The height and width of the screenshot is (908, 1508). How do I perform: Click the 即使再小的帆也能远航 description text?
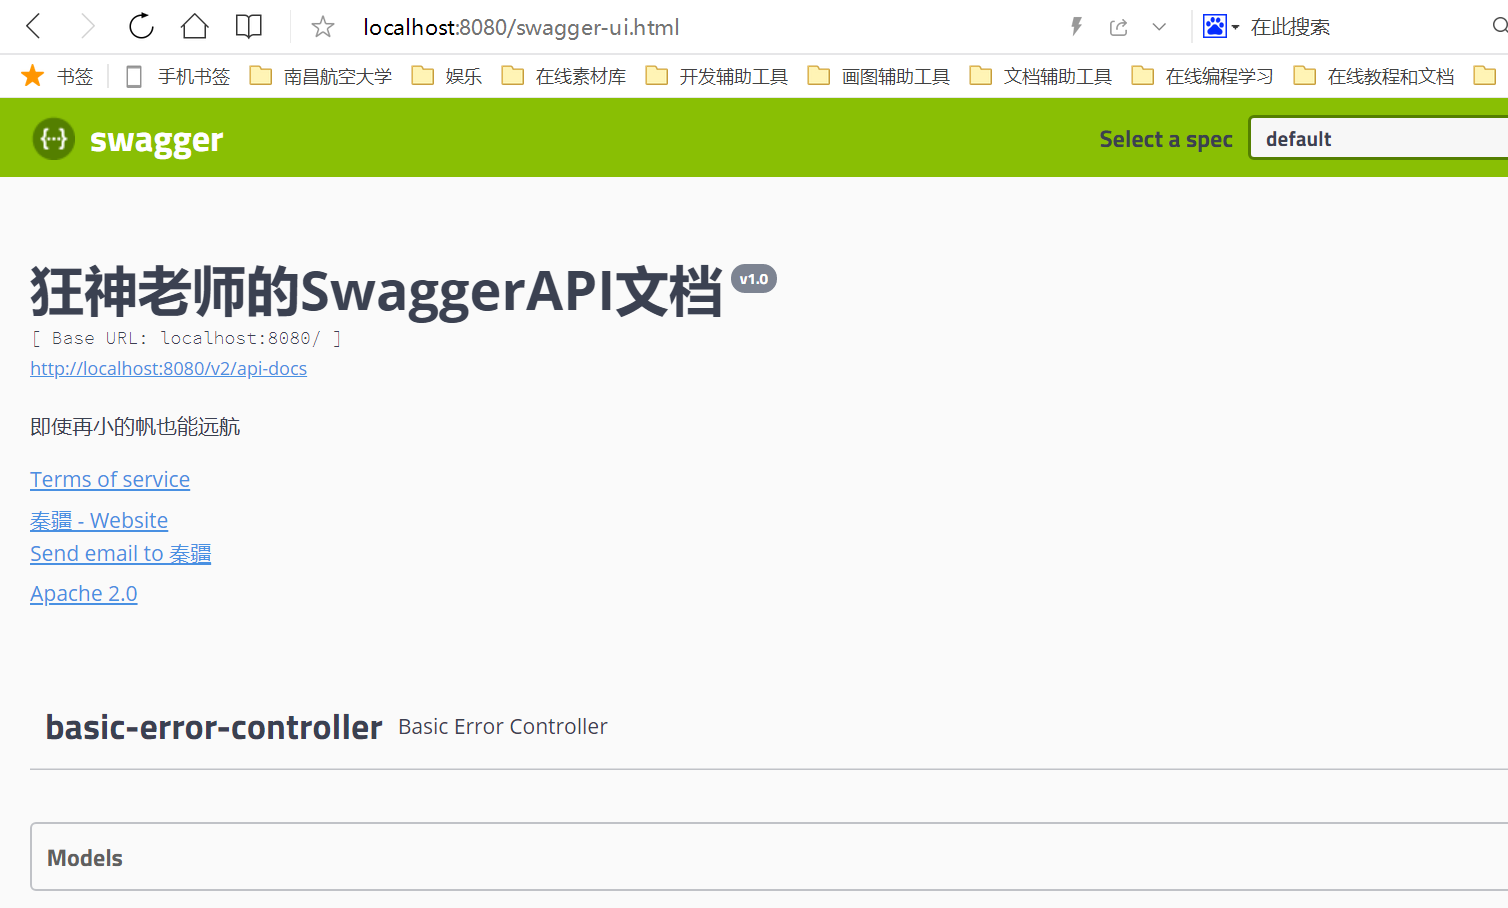pyautogui.click(x=135, y=427)
